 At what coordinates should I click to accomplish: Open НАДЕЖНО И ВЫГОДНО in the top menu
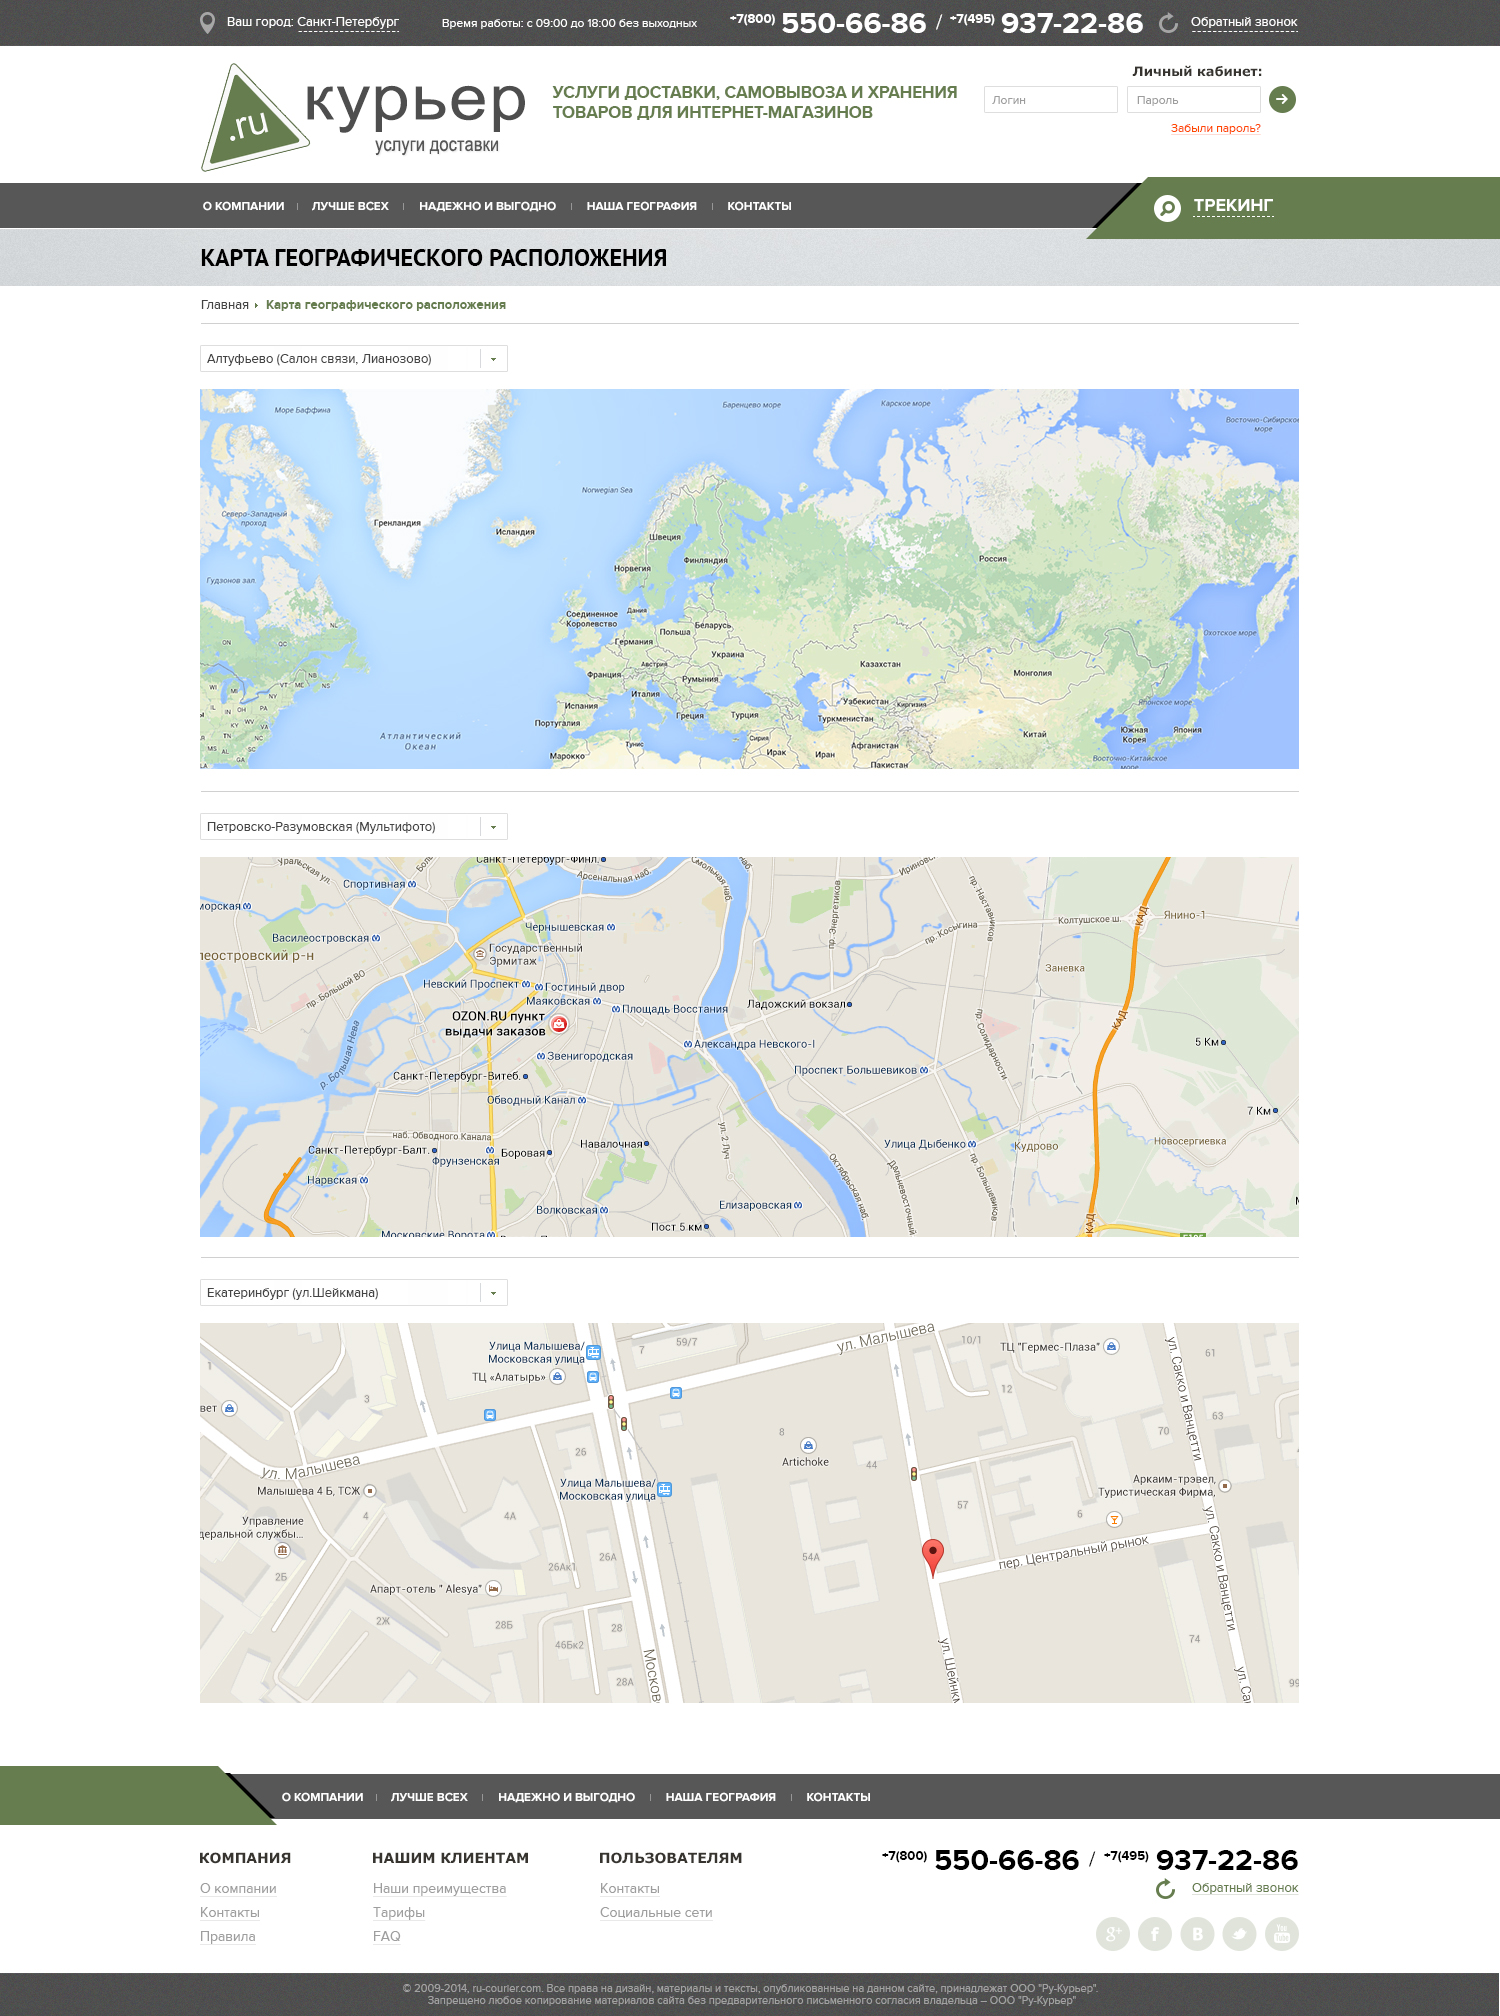pyautogui.click(x=487, y=206)
